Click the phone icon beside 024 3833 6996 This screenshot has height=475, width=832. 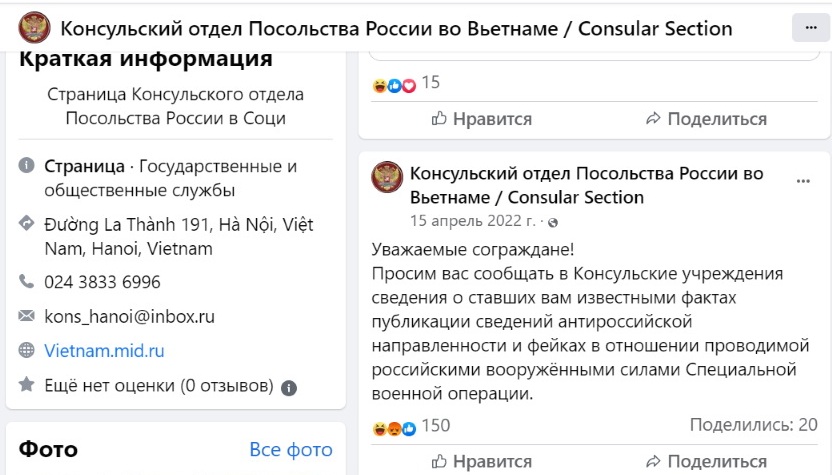point(26,283)
